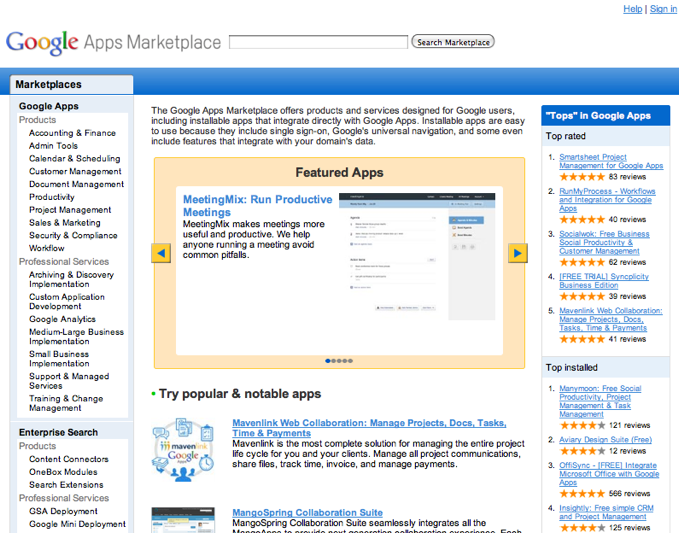Open top installed Aviary Design Suite link
Image resolution: width=679 pixels, height=533 pixels.
(x=605, y=439)
